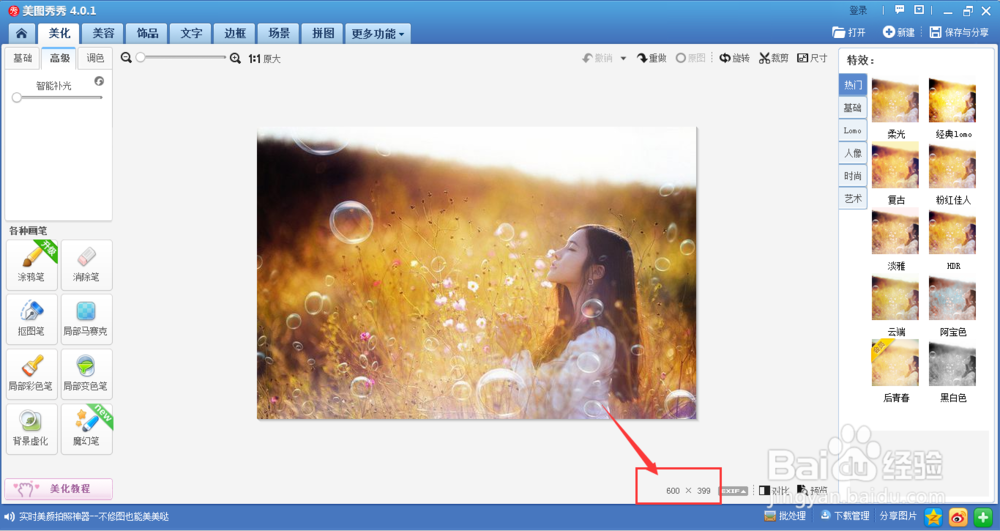Switch to the 边框 frame tab
Image resolution: width=1000 pixels, height=531 pixels.
[x=235, y=33]
